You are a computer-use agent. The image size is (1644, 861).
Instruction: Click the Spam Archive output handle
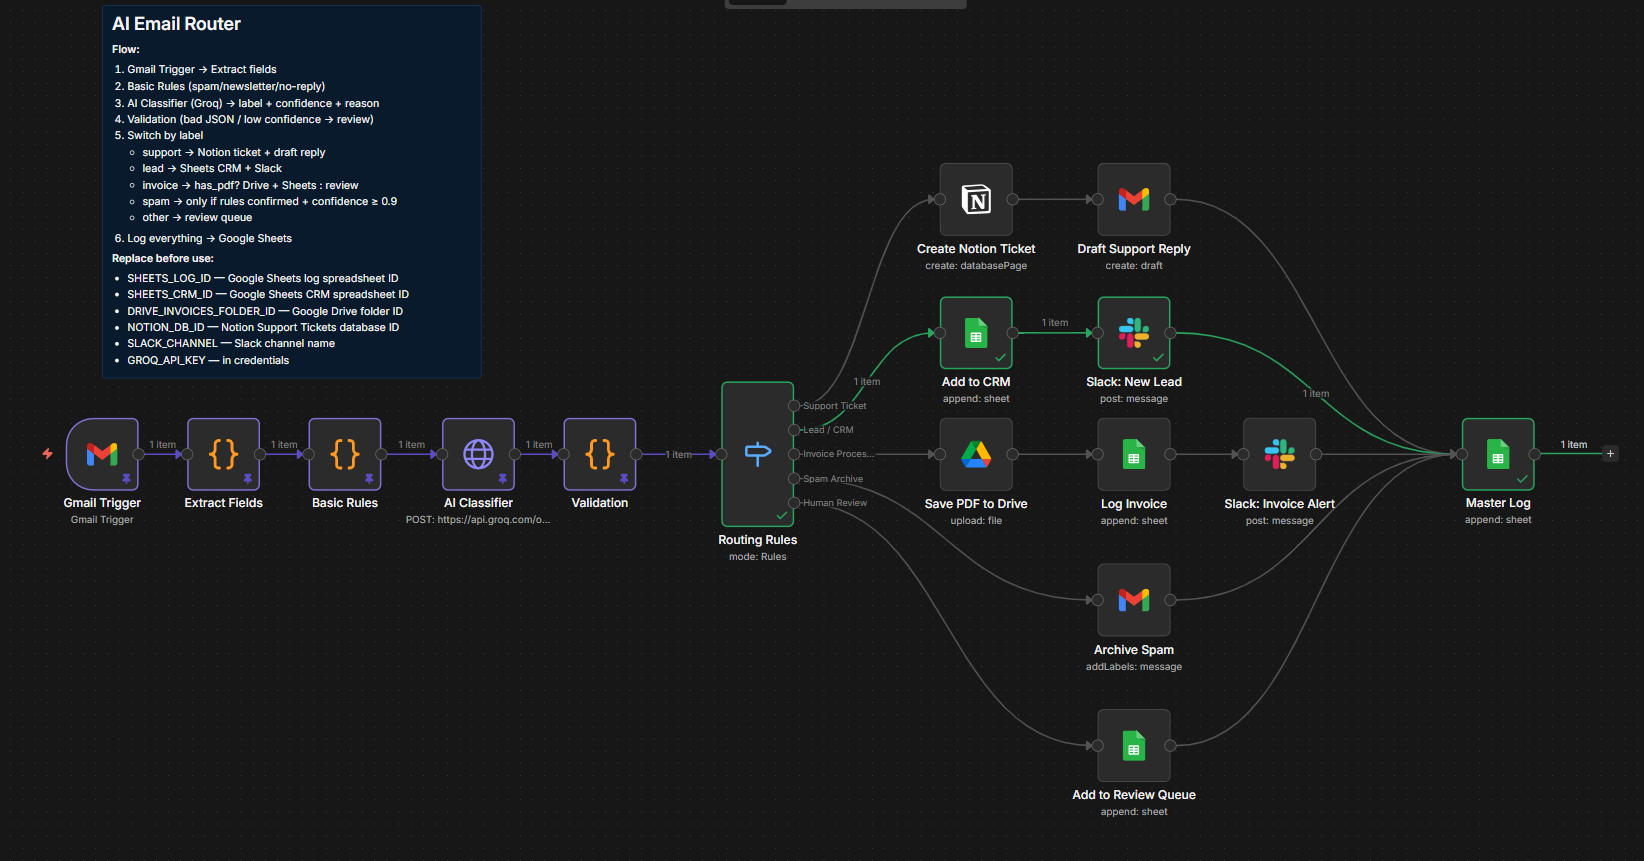coord(794,479)
